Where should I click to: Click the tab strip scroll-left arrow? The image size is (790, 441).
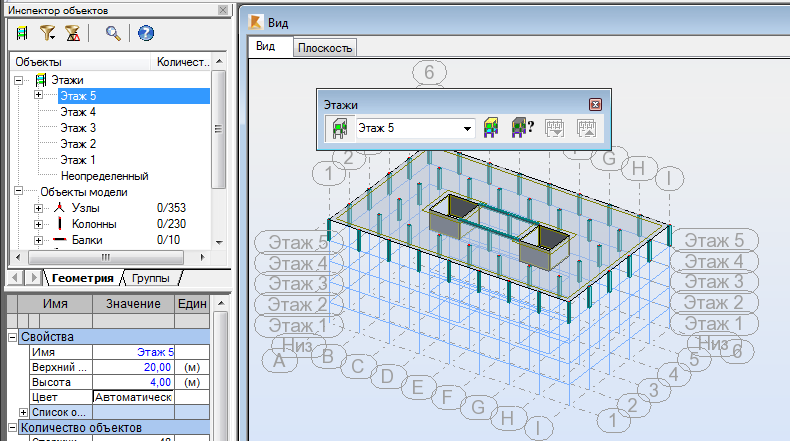tap(15, 278)
